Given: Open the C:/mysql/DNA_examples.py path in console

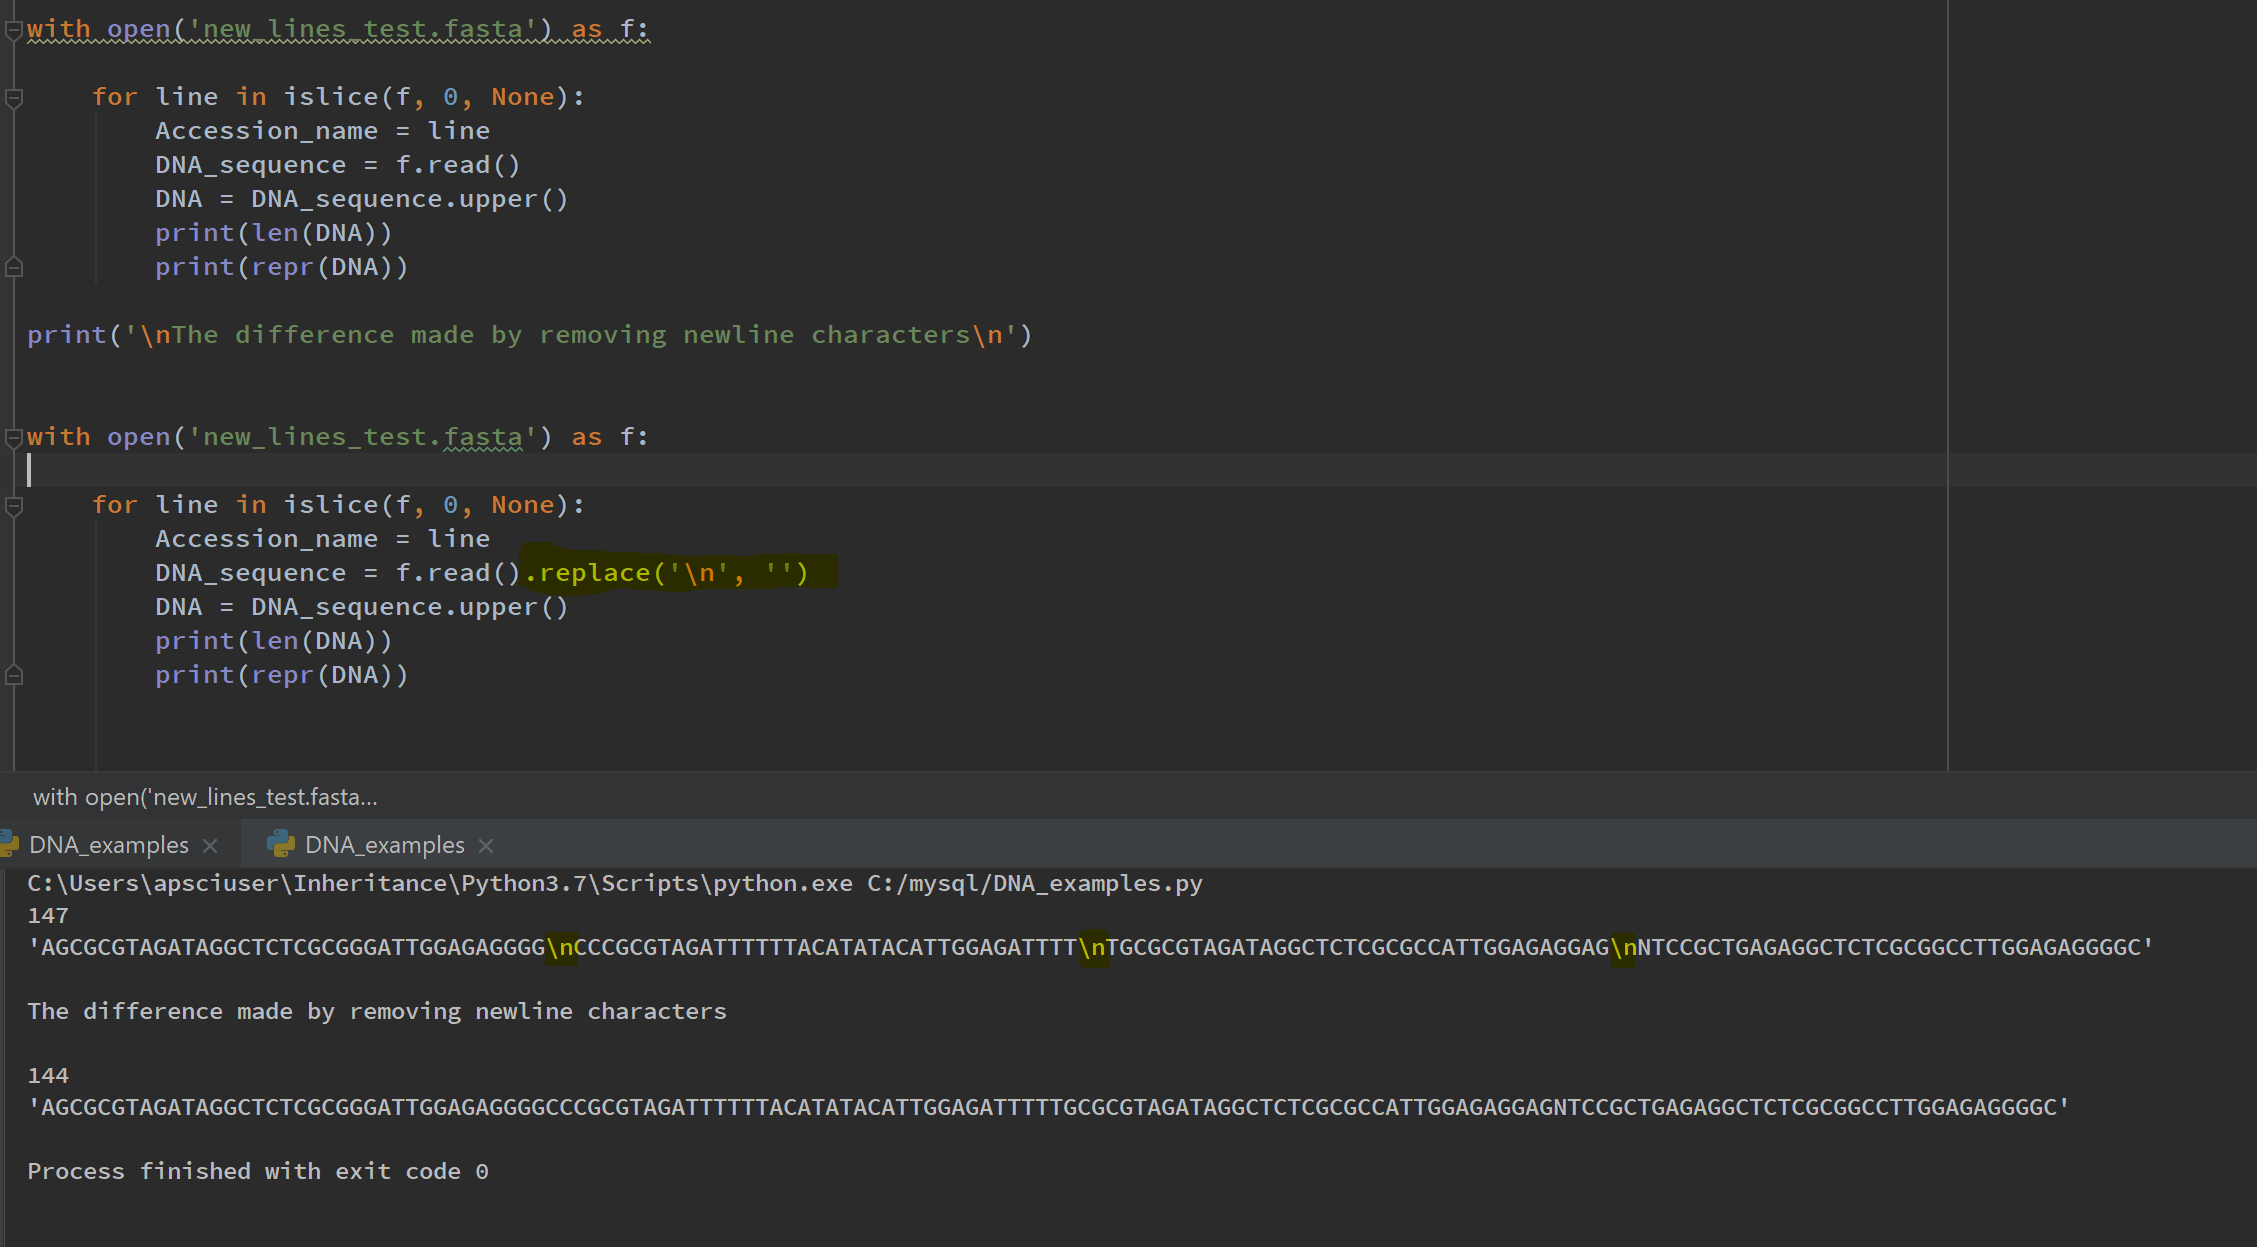Looking at the screenshot, I should pyautogui.click(x=1030, y=883).
